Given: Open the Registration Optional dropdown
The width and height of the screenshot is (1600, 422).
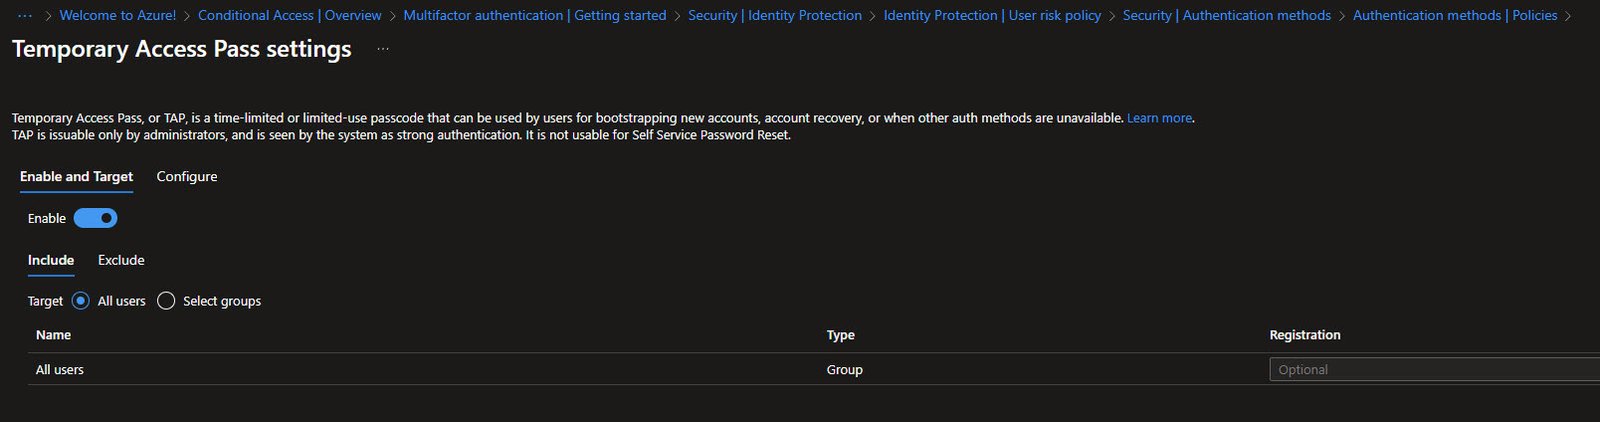Looking at the screenshot, I should pos(1432,370).
